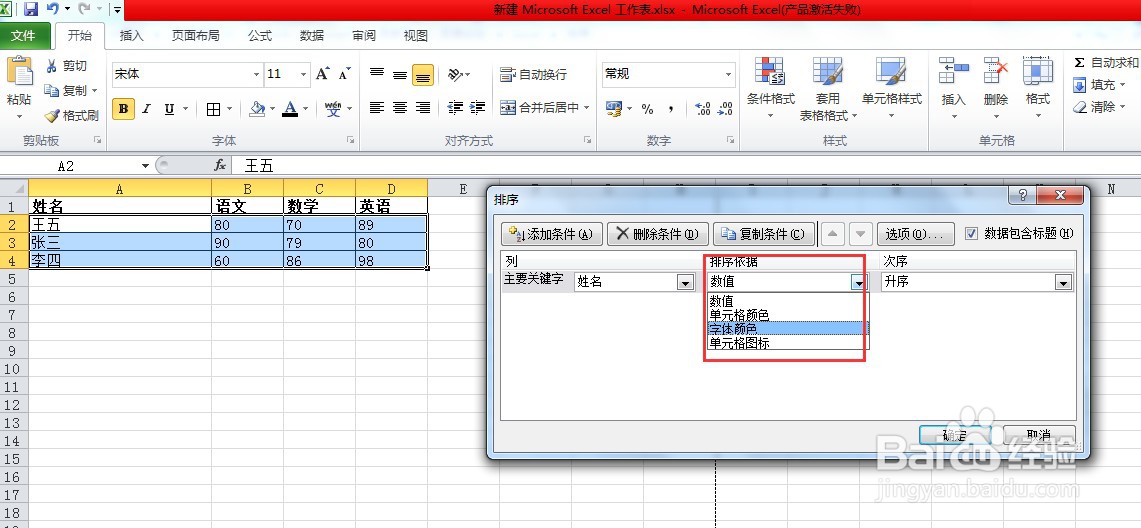Click the comma style icon
1141x528 pixels.
click(x=670, y=109)
